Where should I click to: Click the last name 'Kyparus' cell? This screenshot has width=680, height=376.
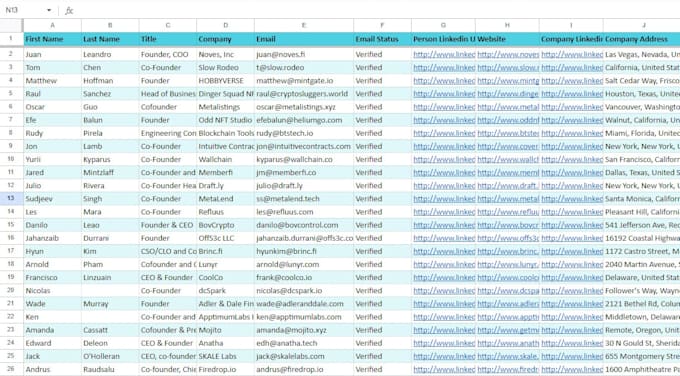click(110, 160)
